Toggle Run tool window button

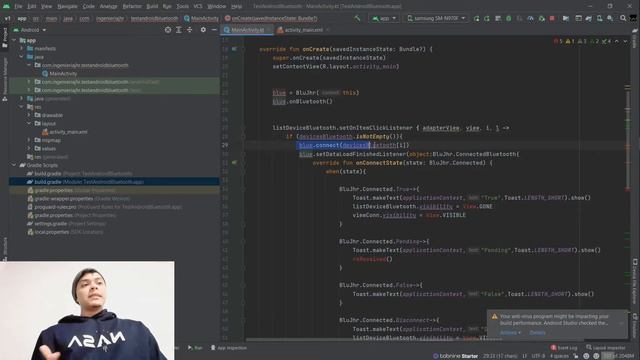pyautogui.click(x=195, y=348)
